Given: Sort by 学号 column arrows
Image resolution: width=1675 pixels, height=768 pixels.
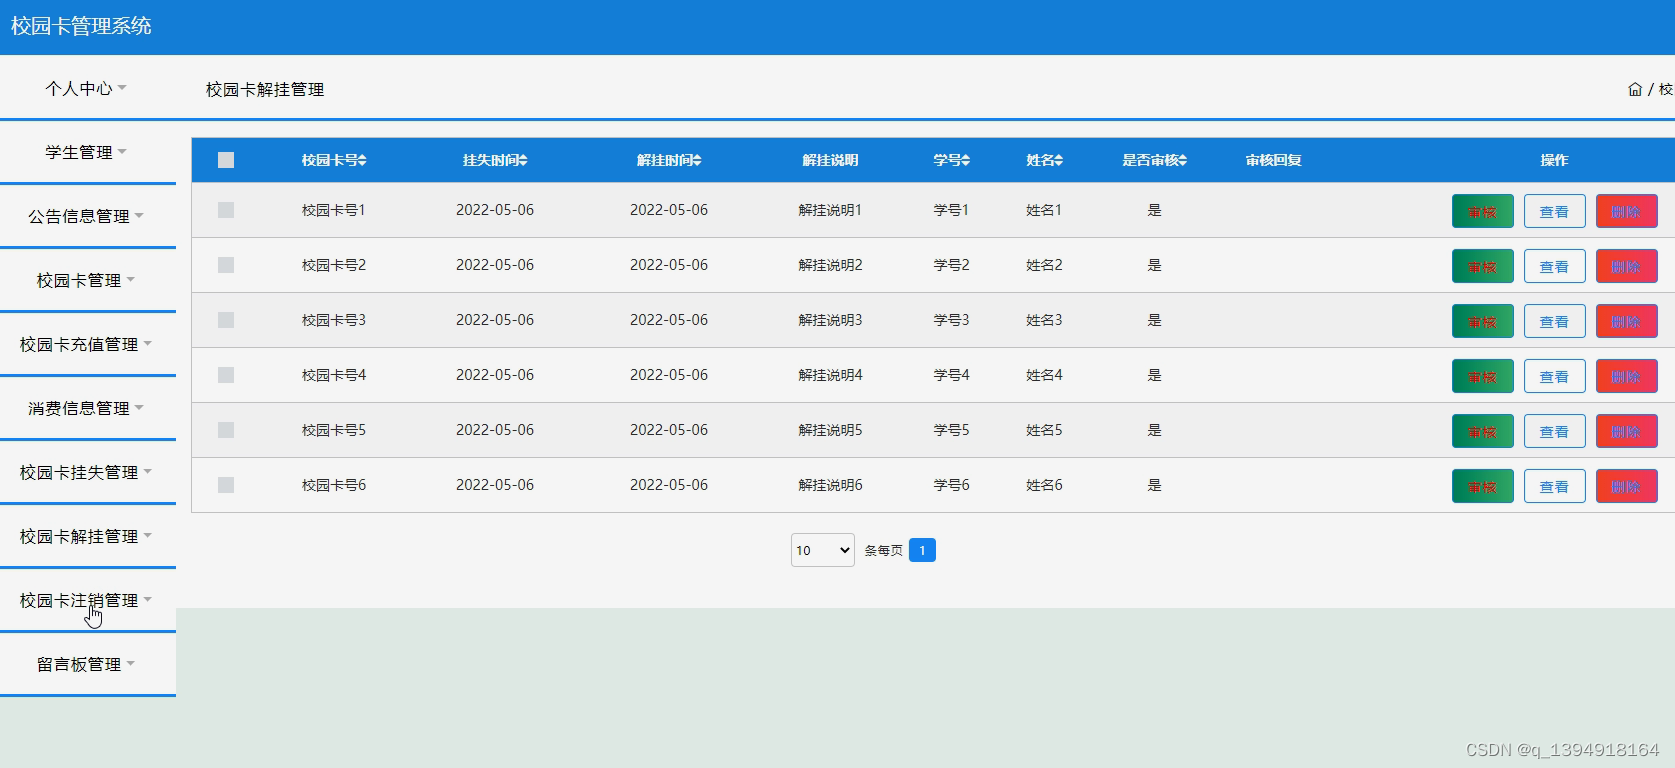Looking at the screenshot, I should coord(966,160).
